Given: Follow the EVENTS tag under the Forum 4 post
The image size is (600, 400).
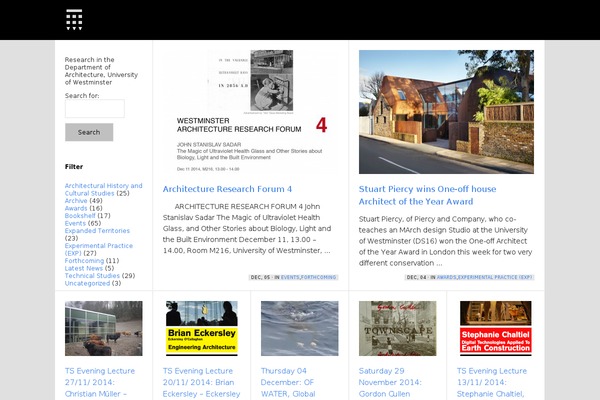Looking at the screenshot, I should pyautogui.click(x=290, y=277).
